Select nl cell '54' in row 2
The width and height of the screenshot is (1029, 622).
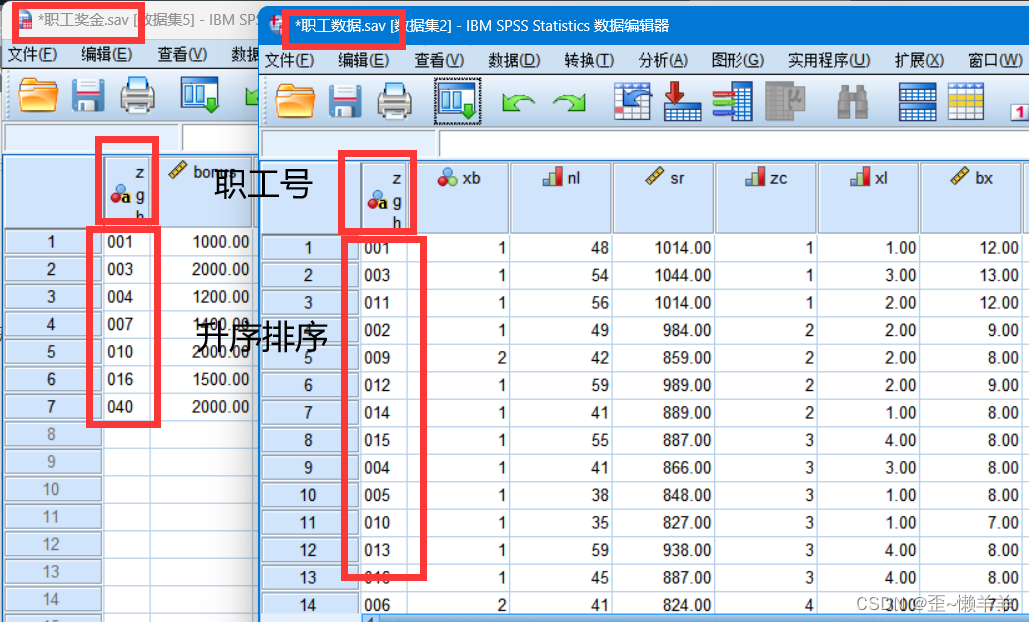561,275
